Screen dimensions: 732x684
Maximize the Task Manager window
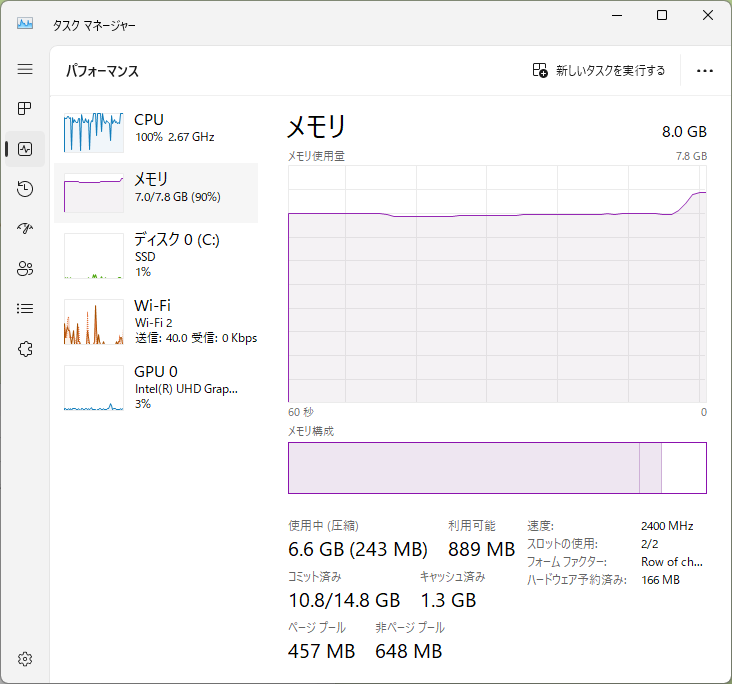(662, 16)
